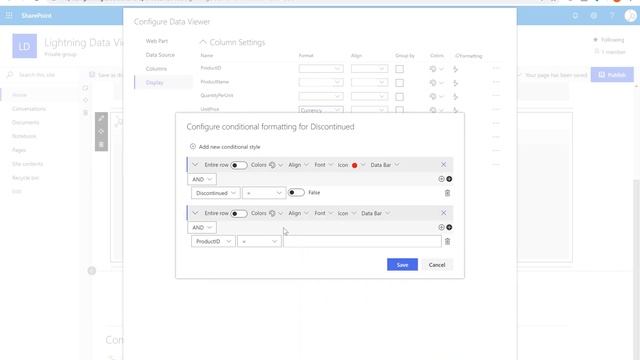This screenshot has width=640, height=360.
Task: Open the conditional formatting icon for ProductName column
Action: (456, 83)
